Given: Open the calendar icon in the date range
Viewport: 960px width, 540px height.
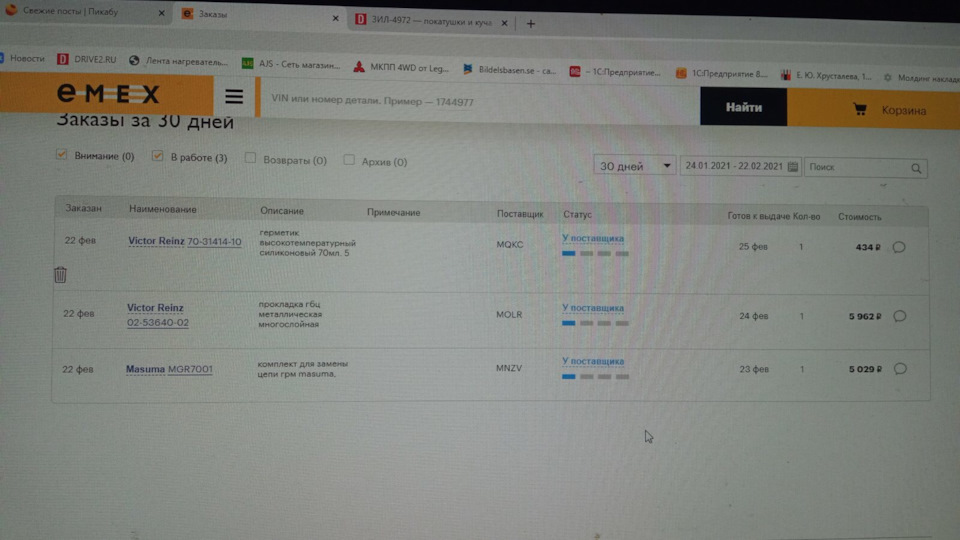Looking at the screenshot, I should 792,167.
